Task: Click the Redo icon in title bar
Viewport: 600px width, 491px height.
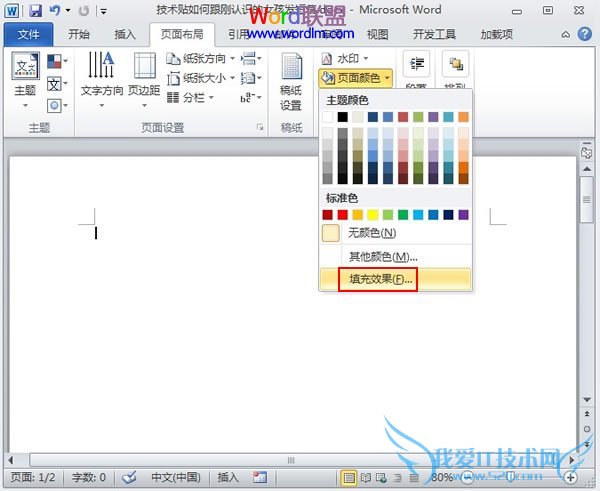Action: 83,11
